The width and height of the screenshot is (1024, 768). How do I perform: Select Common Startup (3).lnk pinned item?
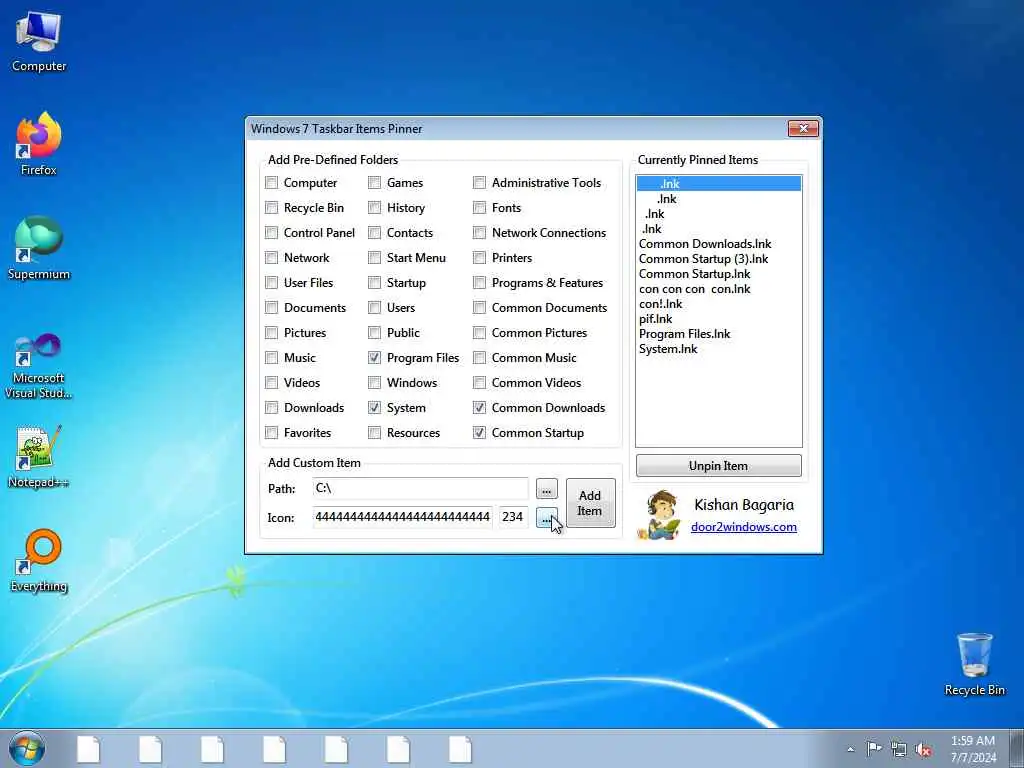click(x=718, y=259)
